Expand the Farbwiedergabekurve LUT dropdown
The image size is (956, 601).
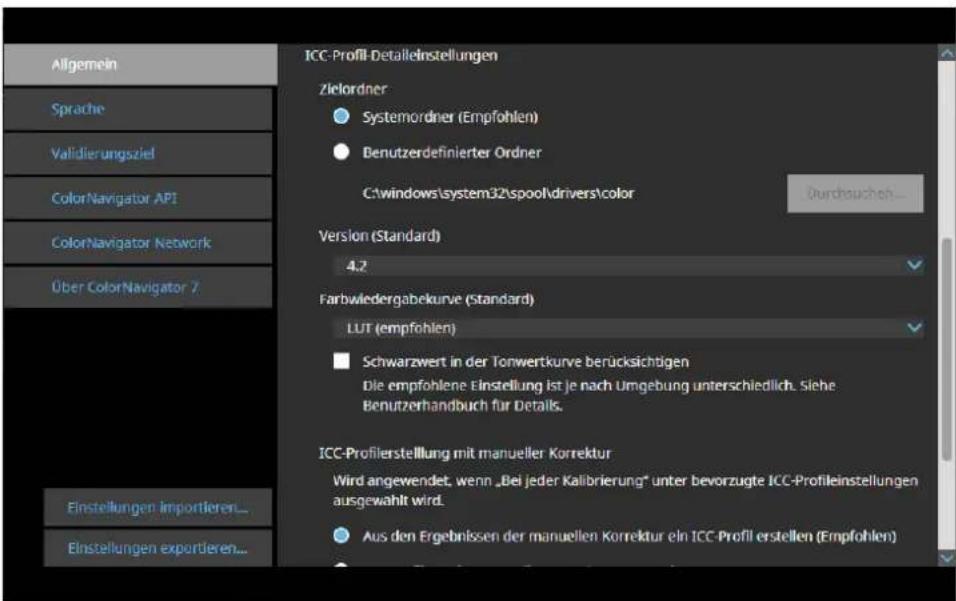pos(628,328)
